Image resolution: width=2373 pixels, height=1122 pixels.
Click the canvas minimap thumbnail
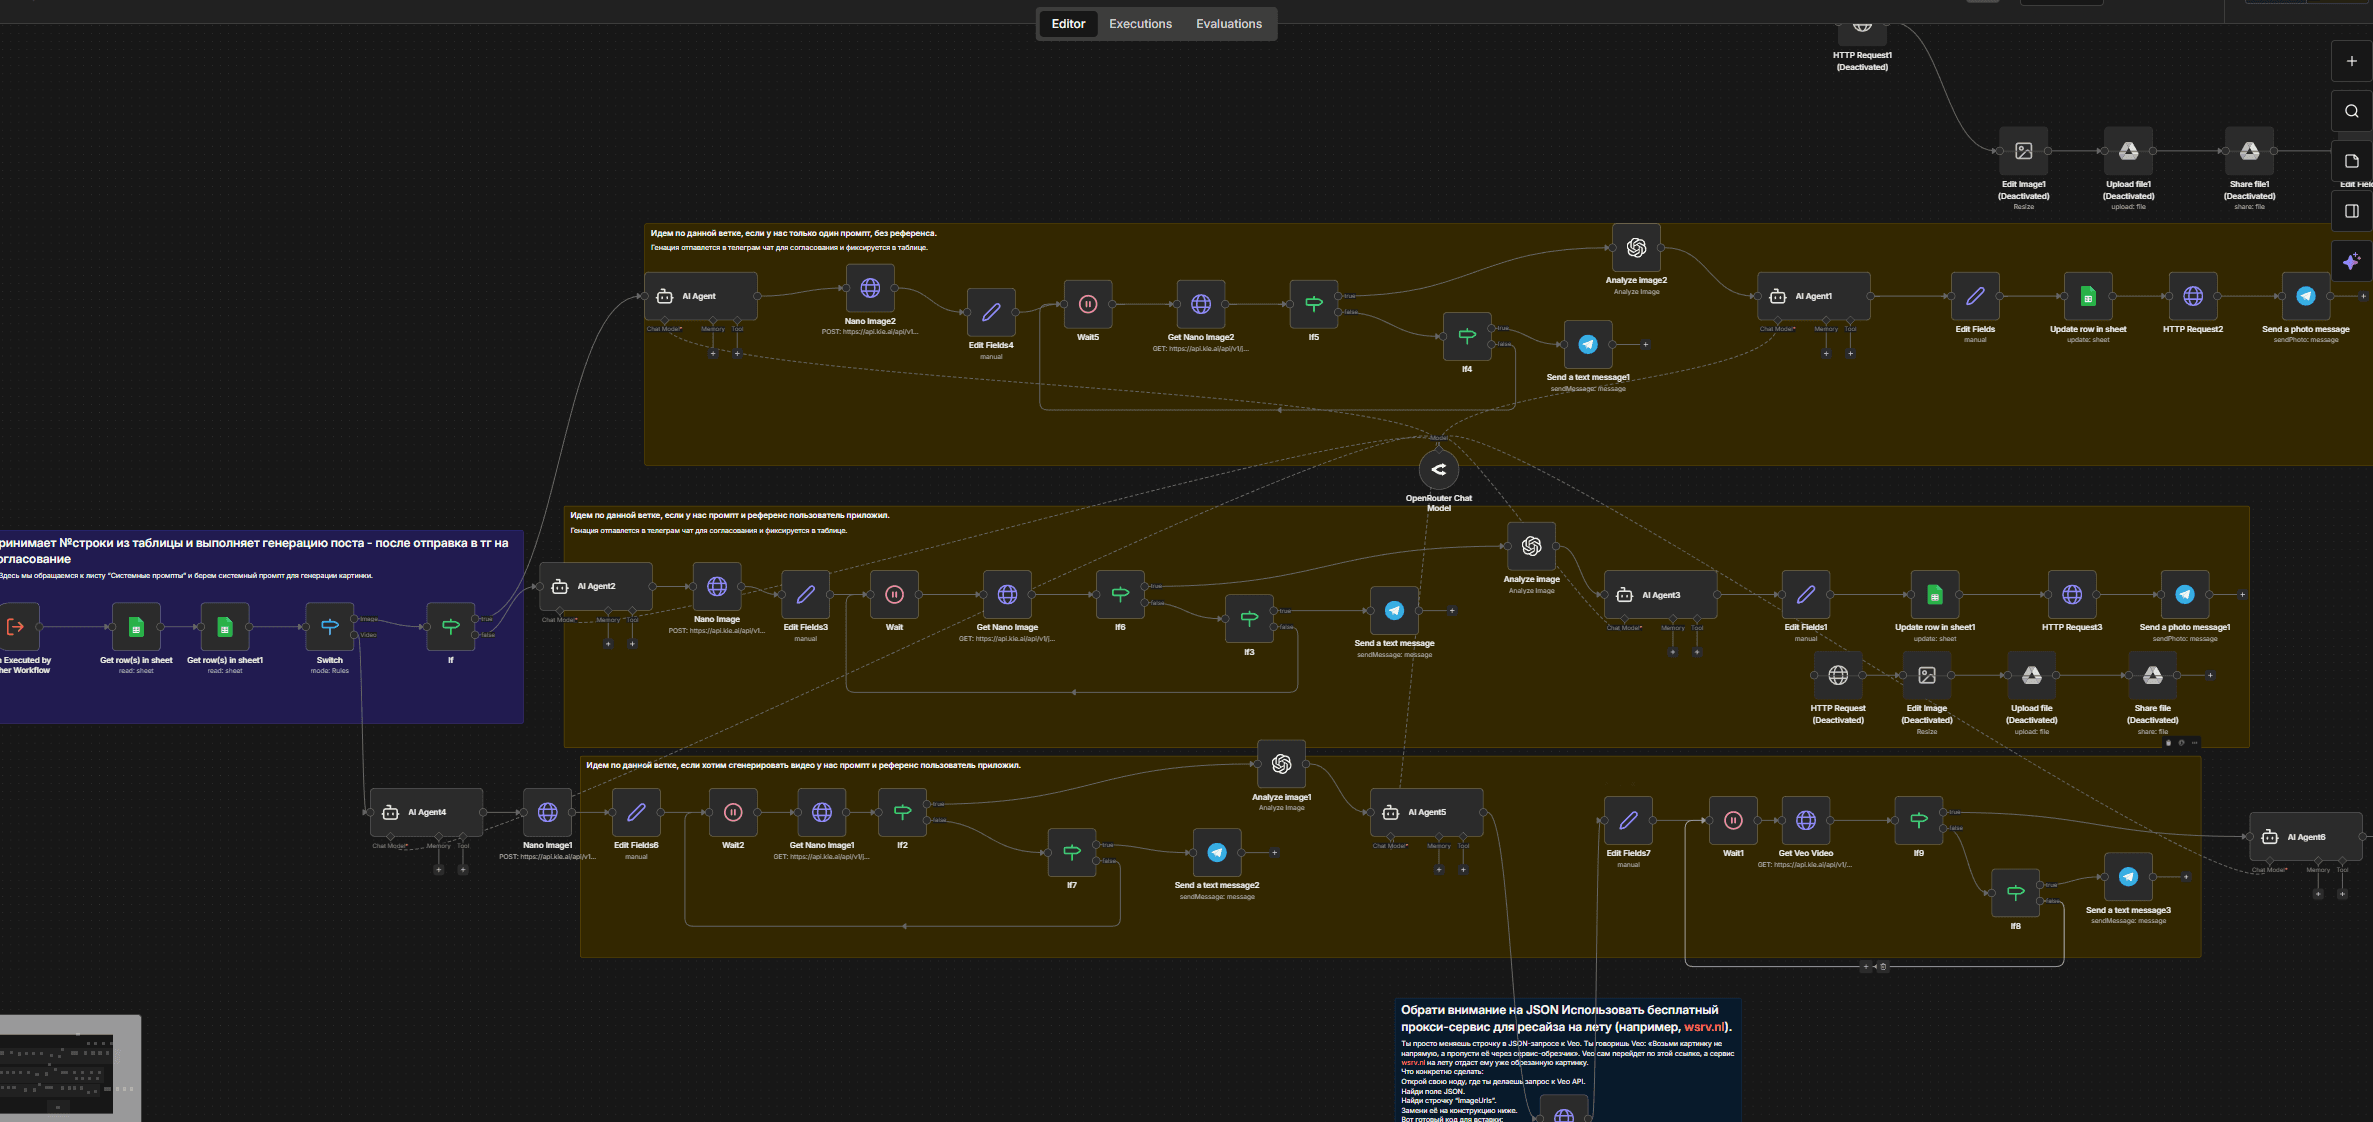pos(62,1068)
